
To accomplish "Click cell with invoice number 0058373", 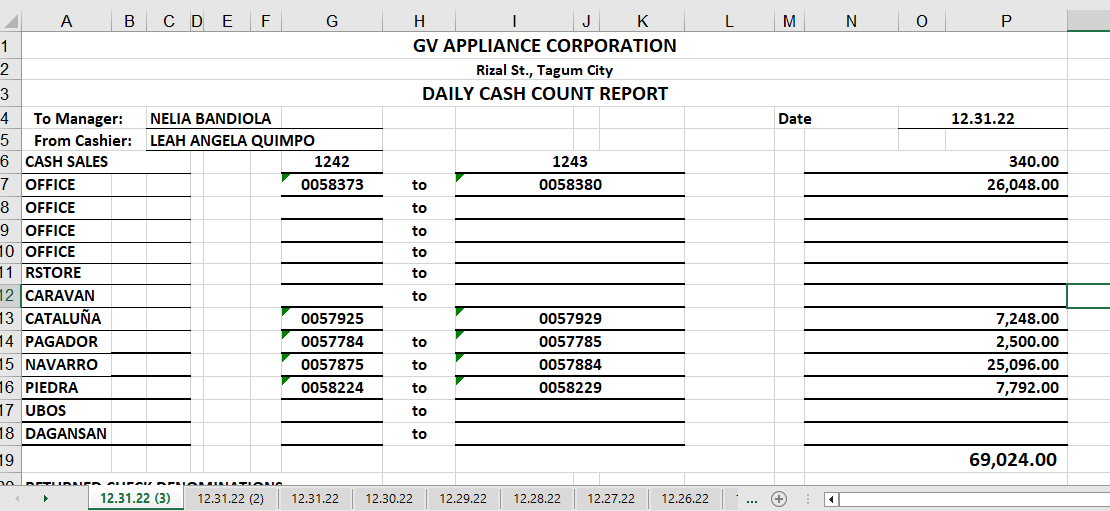I will pos(332,185).
